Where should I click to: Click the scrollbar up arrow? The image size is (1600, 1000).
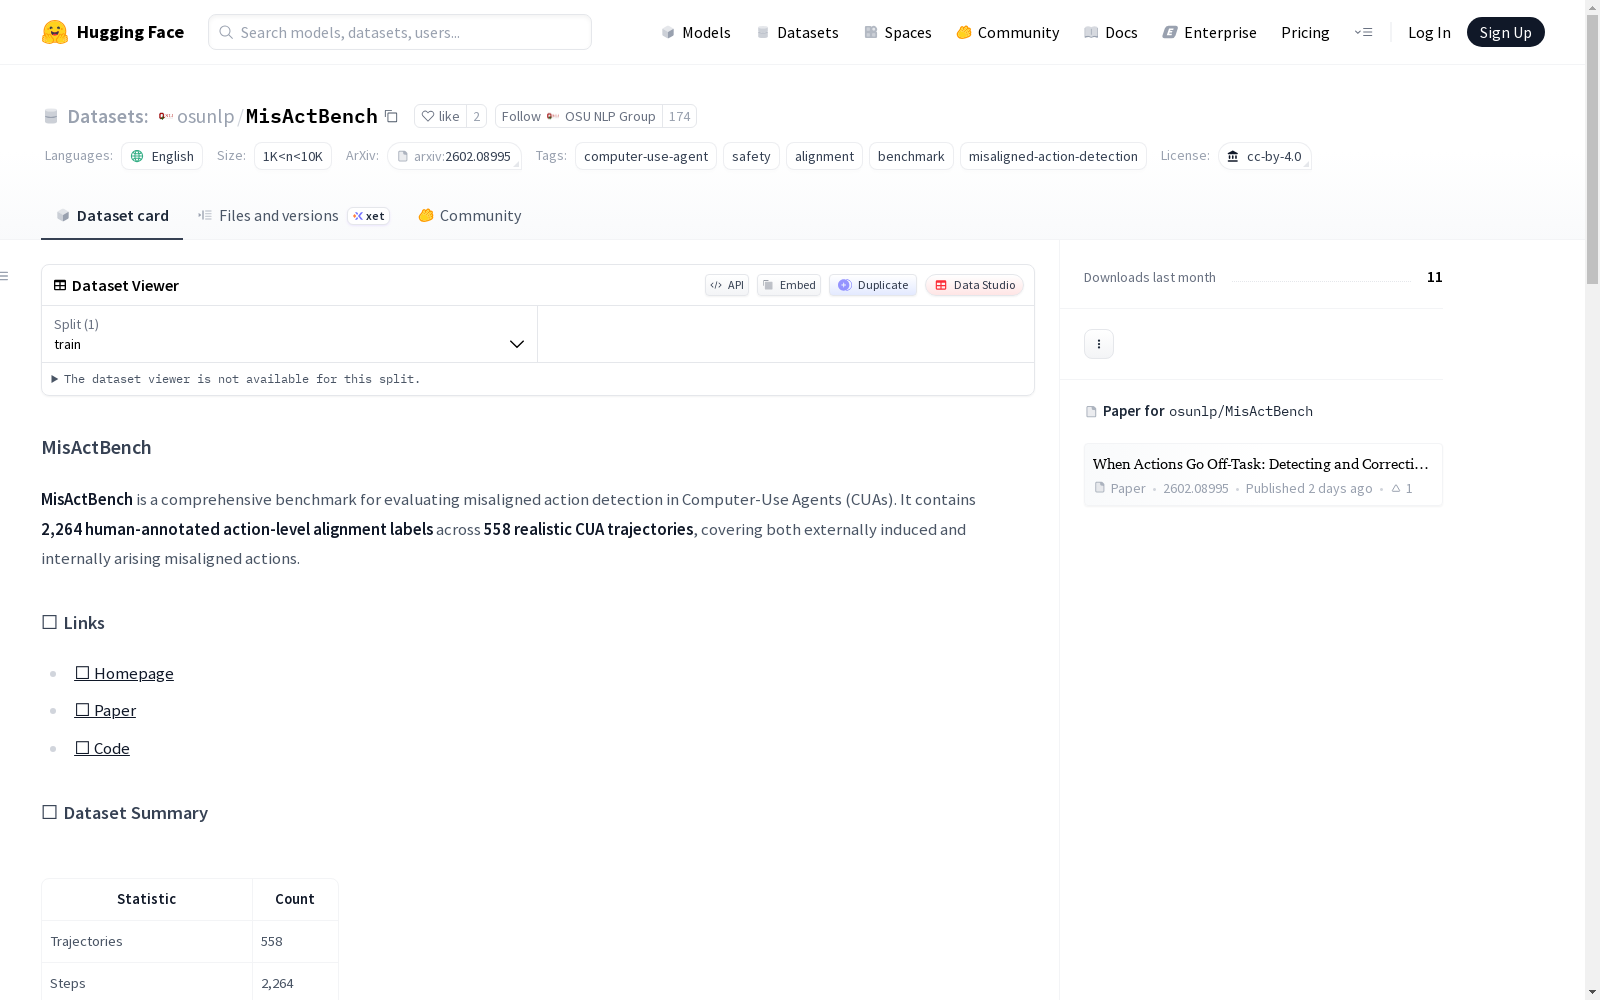pos(1592,7)
